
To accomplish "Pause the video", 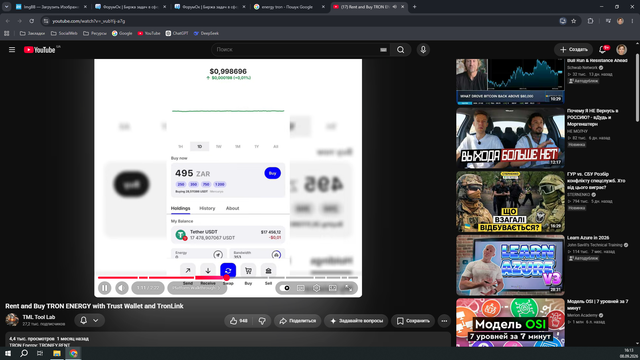I will [x=104, y=288].
